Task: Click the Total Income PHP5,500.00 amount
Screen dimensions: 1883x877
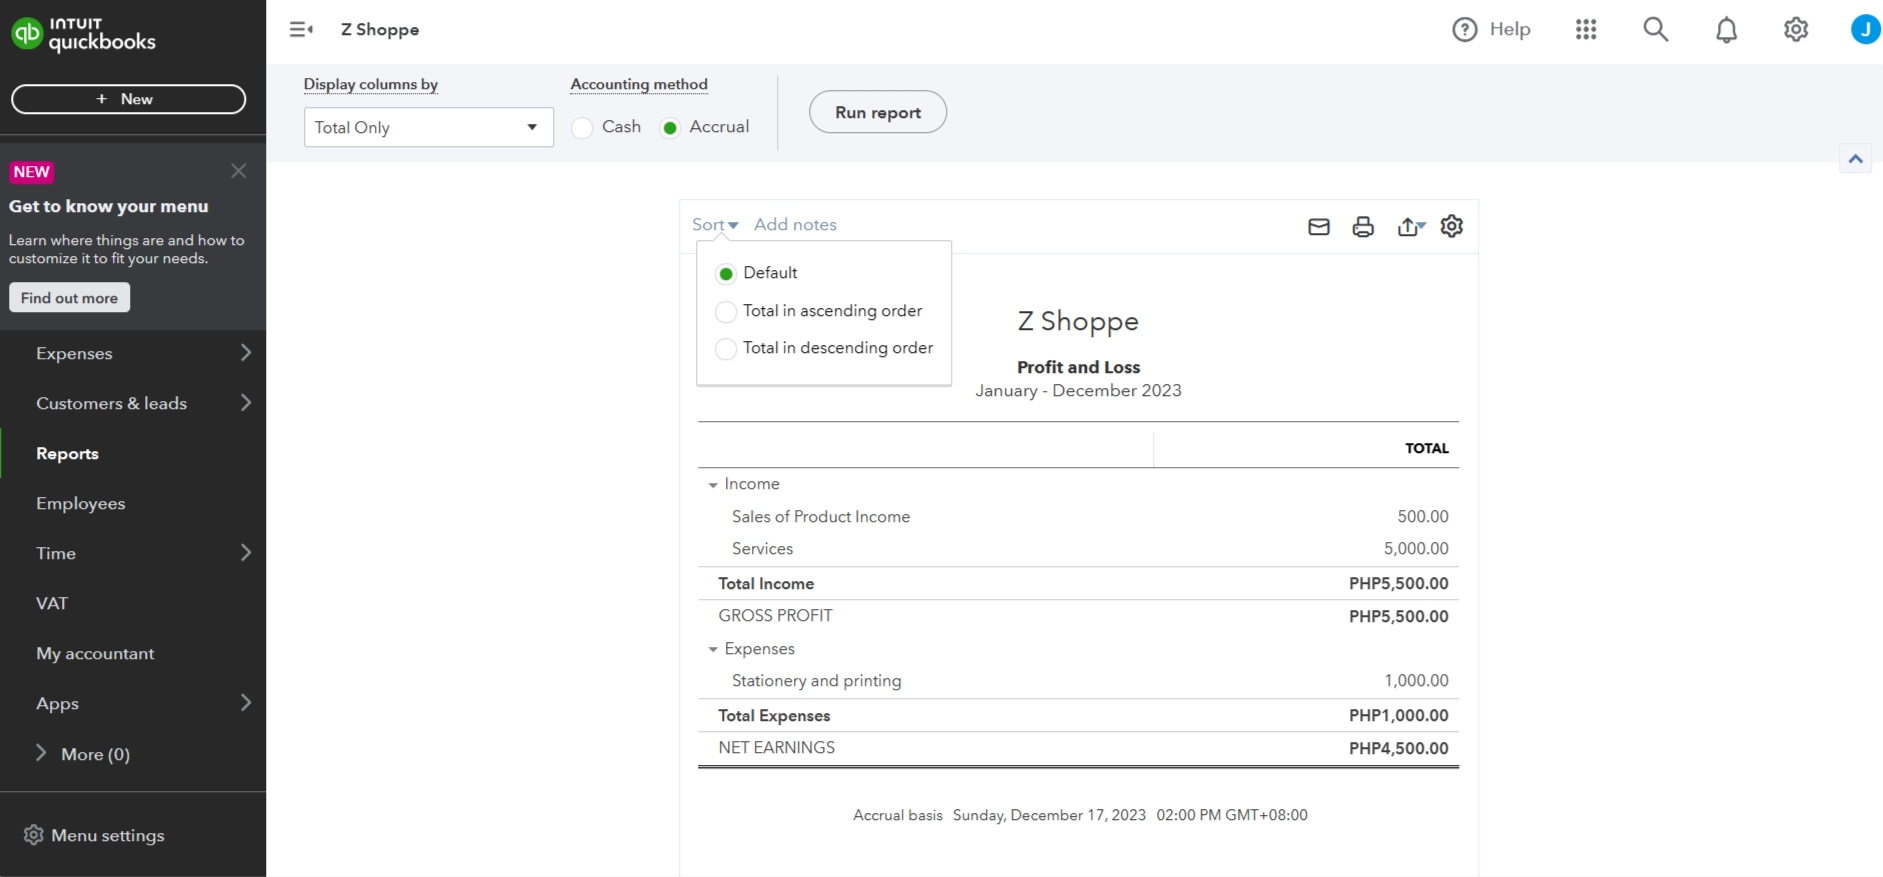Action: (1398, 584)
